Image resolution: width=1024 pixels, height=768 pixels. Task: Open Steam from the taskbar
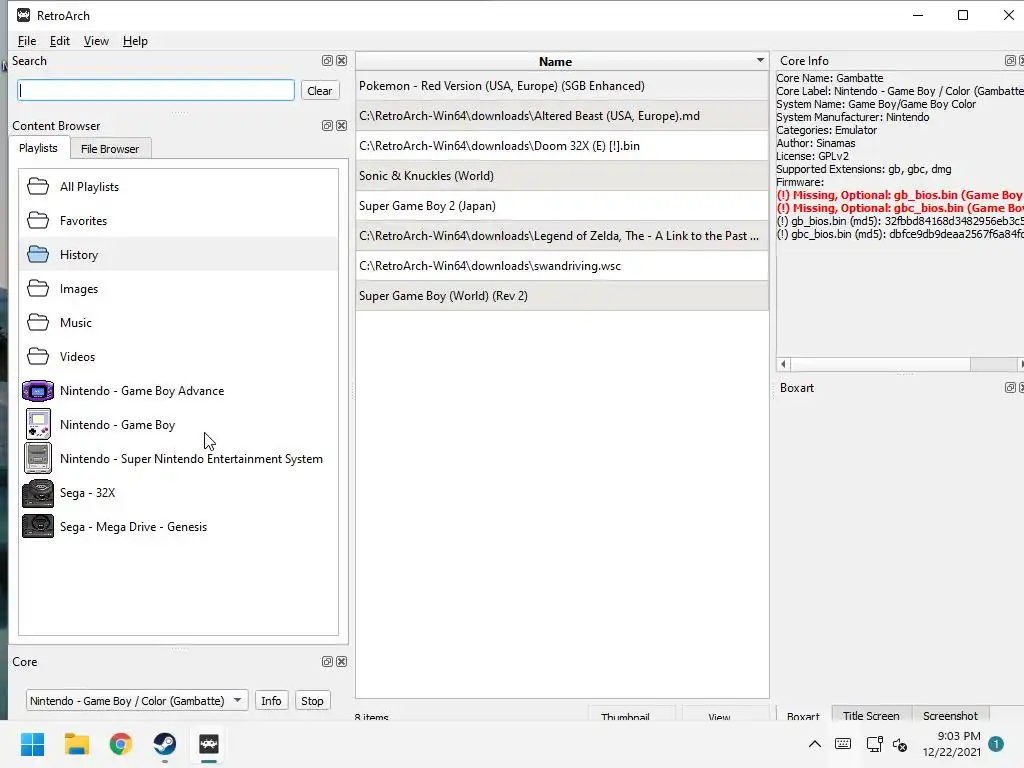point(165,744)
